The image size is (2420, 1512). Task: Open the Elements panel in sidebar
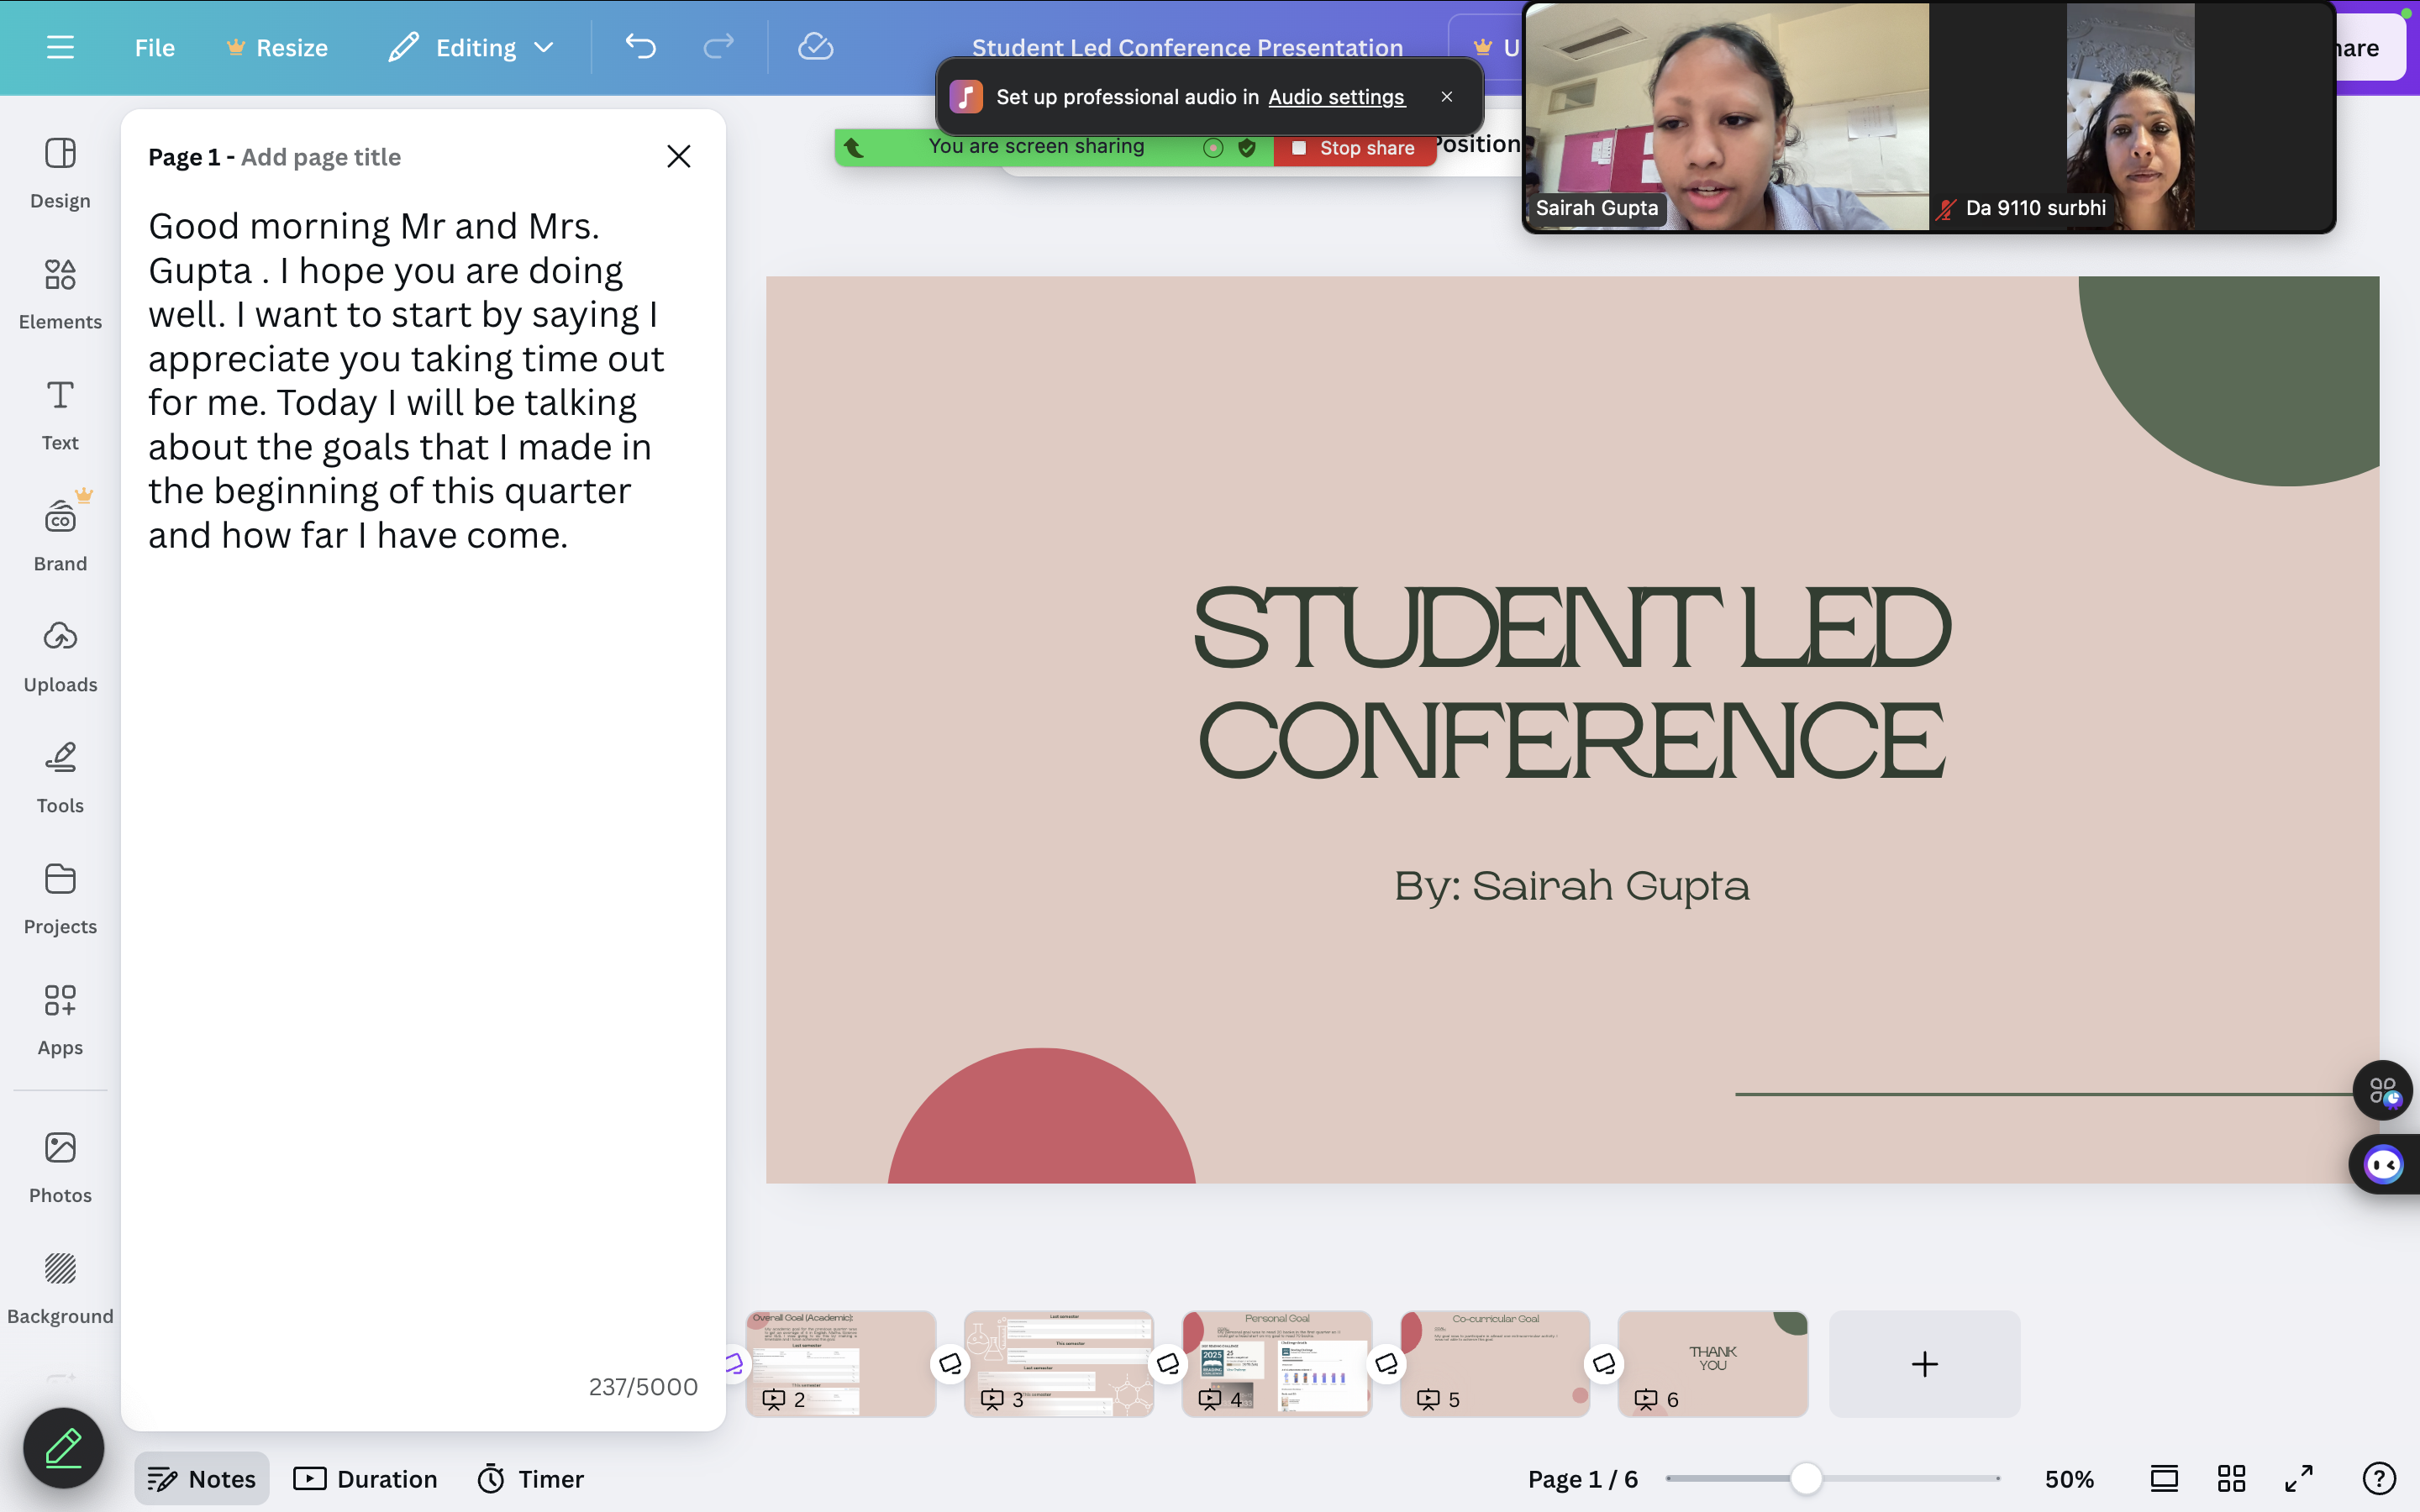pos(60,292)
